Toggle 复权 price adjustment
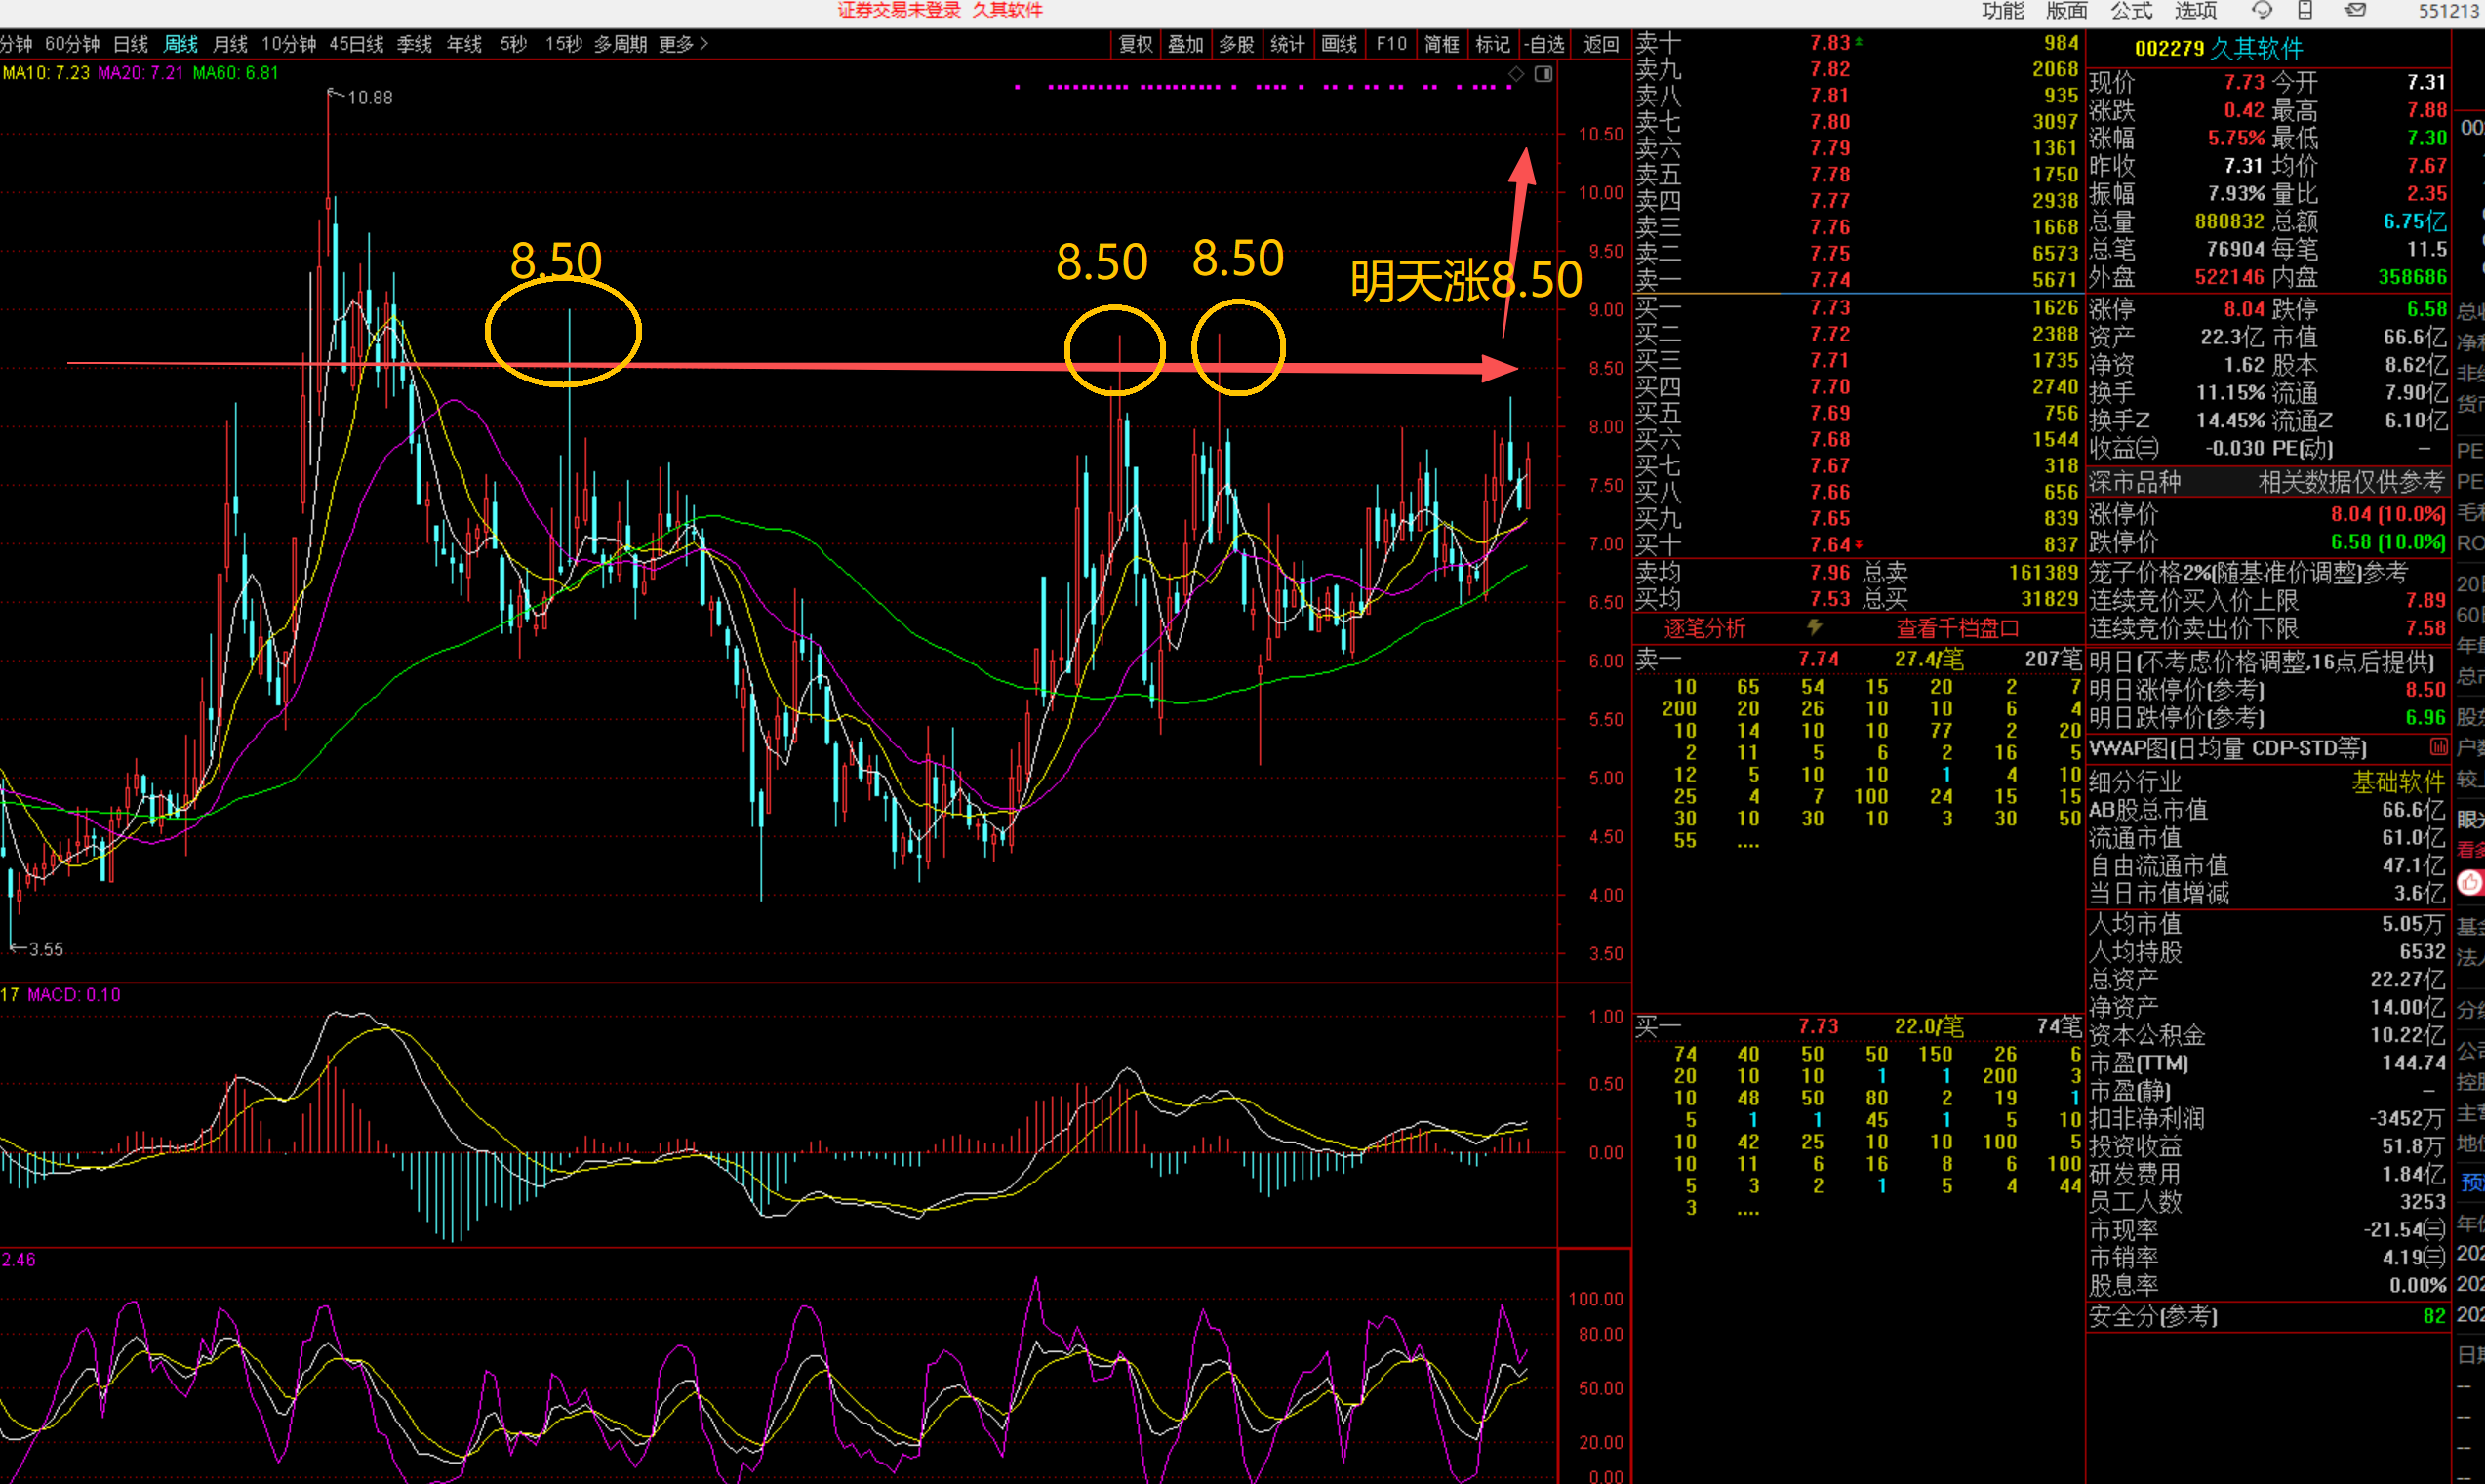2485x1484 pixels. point(1135,44)
